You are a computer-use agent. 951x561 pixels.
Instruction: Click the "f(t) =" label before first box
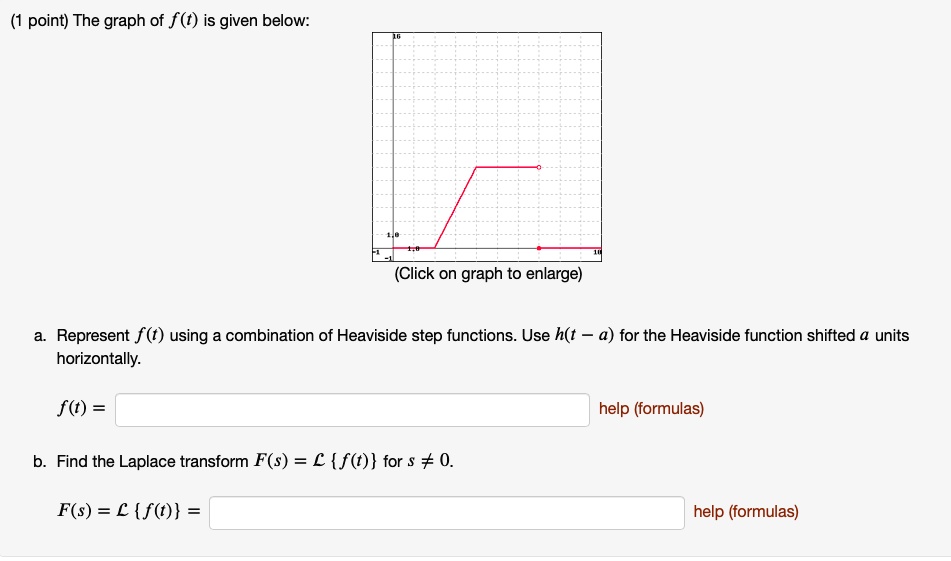[81, 408]
